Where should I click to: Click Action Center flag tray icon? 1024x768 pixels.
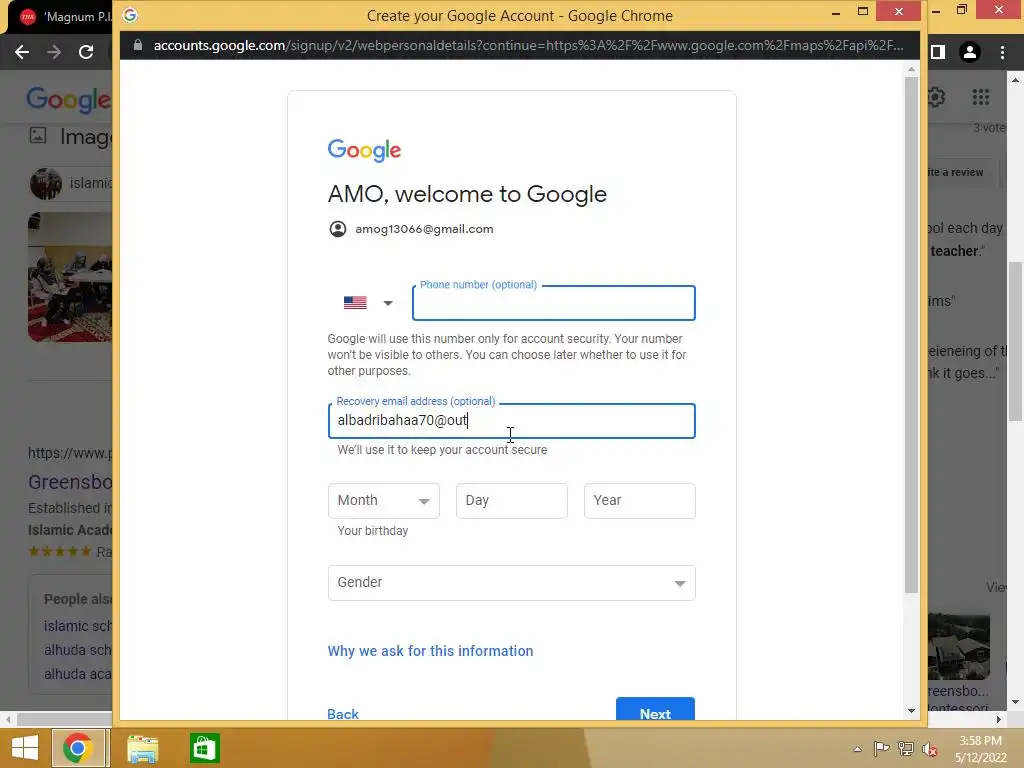[882, 749]
